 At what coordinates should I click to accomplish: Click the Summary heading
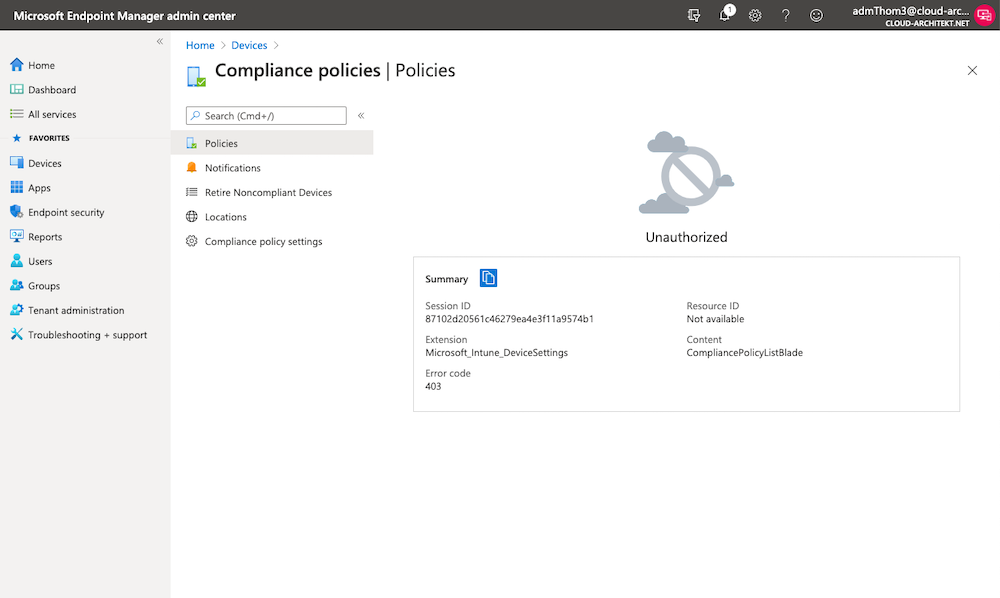coord(446,279)
